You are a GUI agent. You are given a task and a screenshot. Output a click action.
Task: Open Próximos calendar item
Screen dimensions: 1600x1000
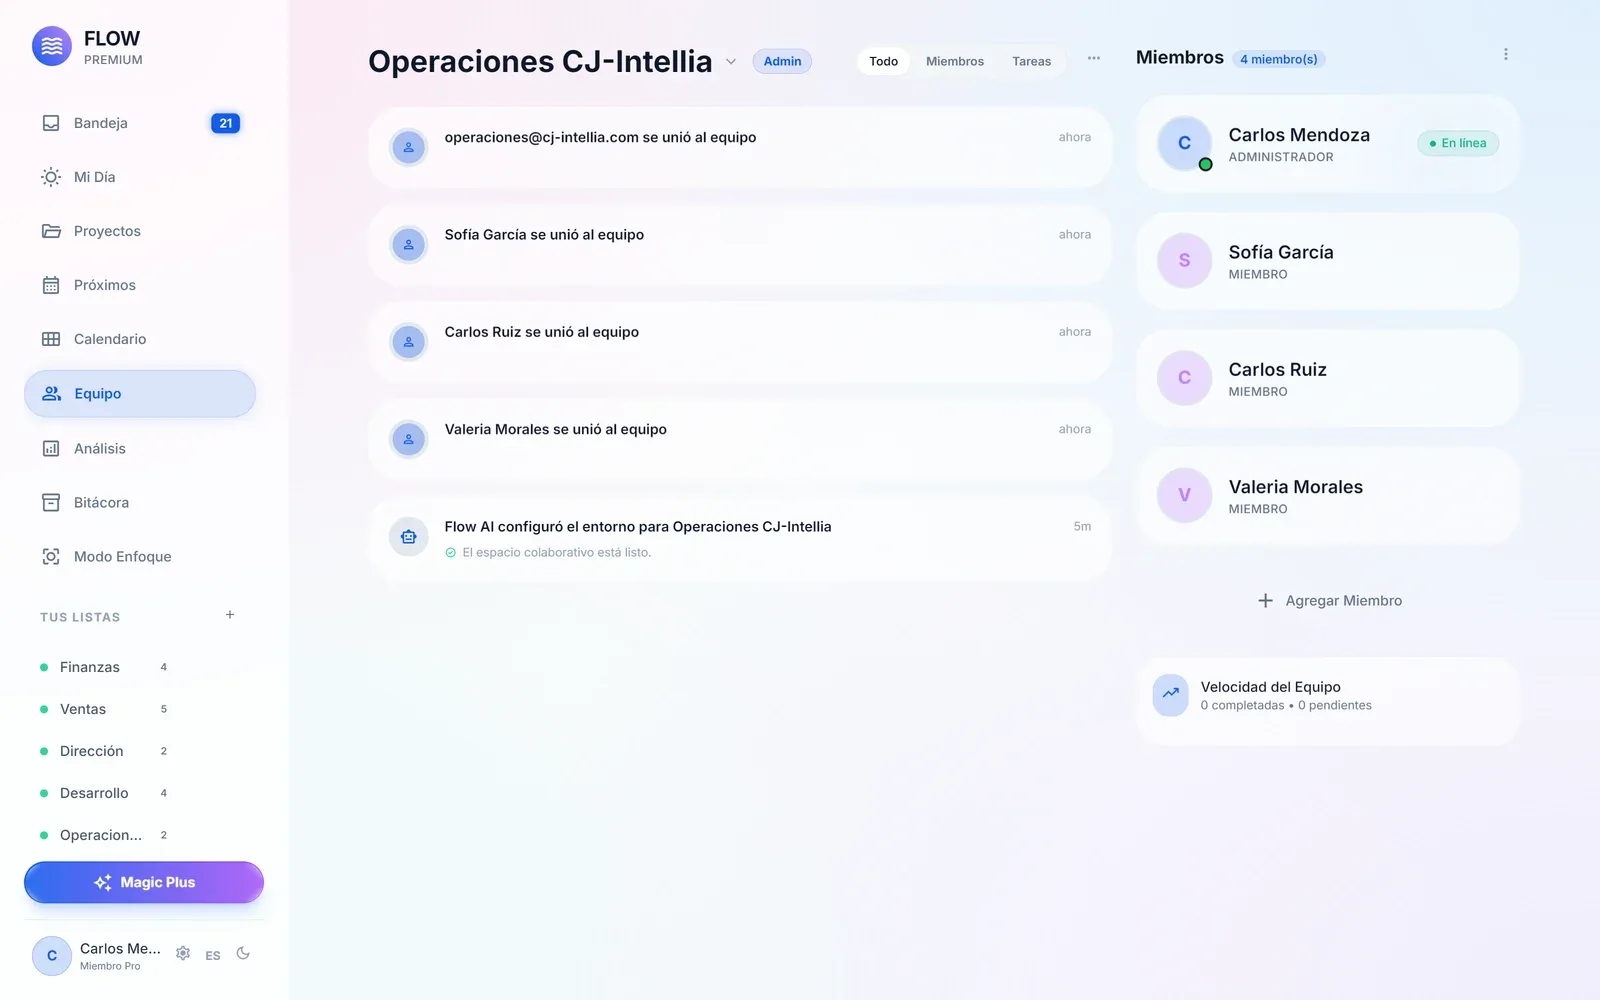(x=140, y=285)
